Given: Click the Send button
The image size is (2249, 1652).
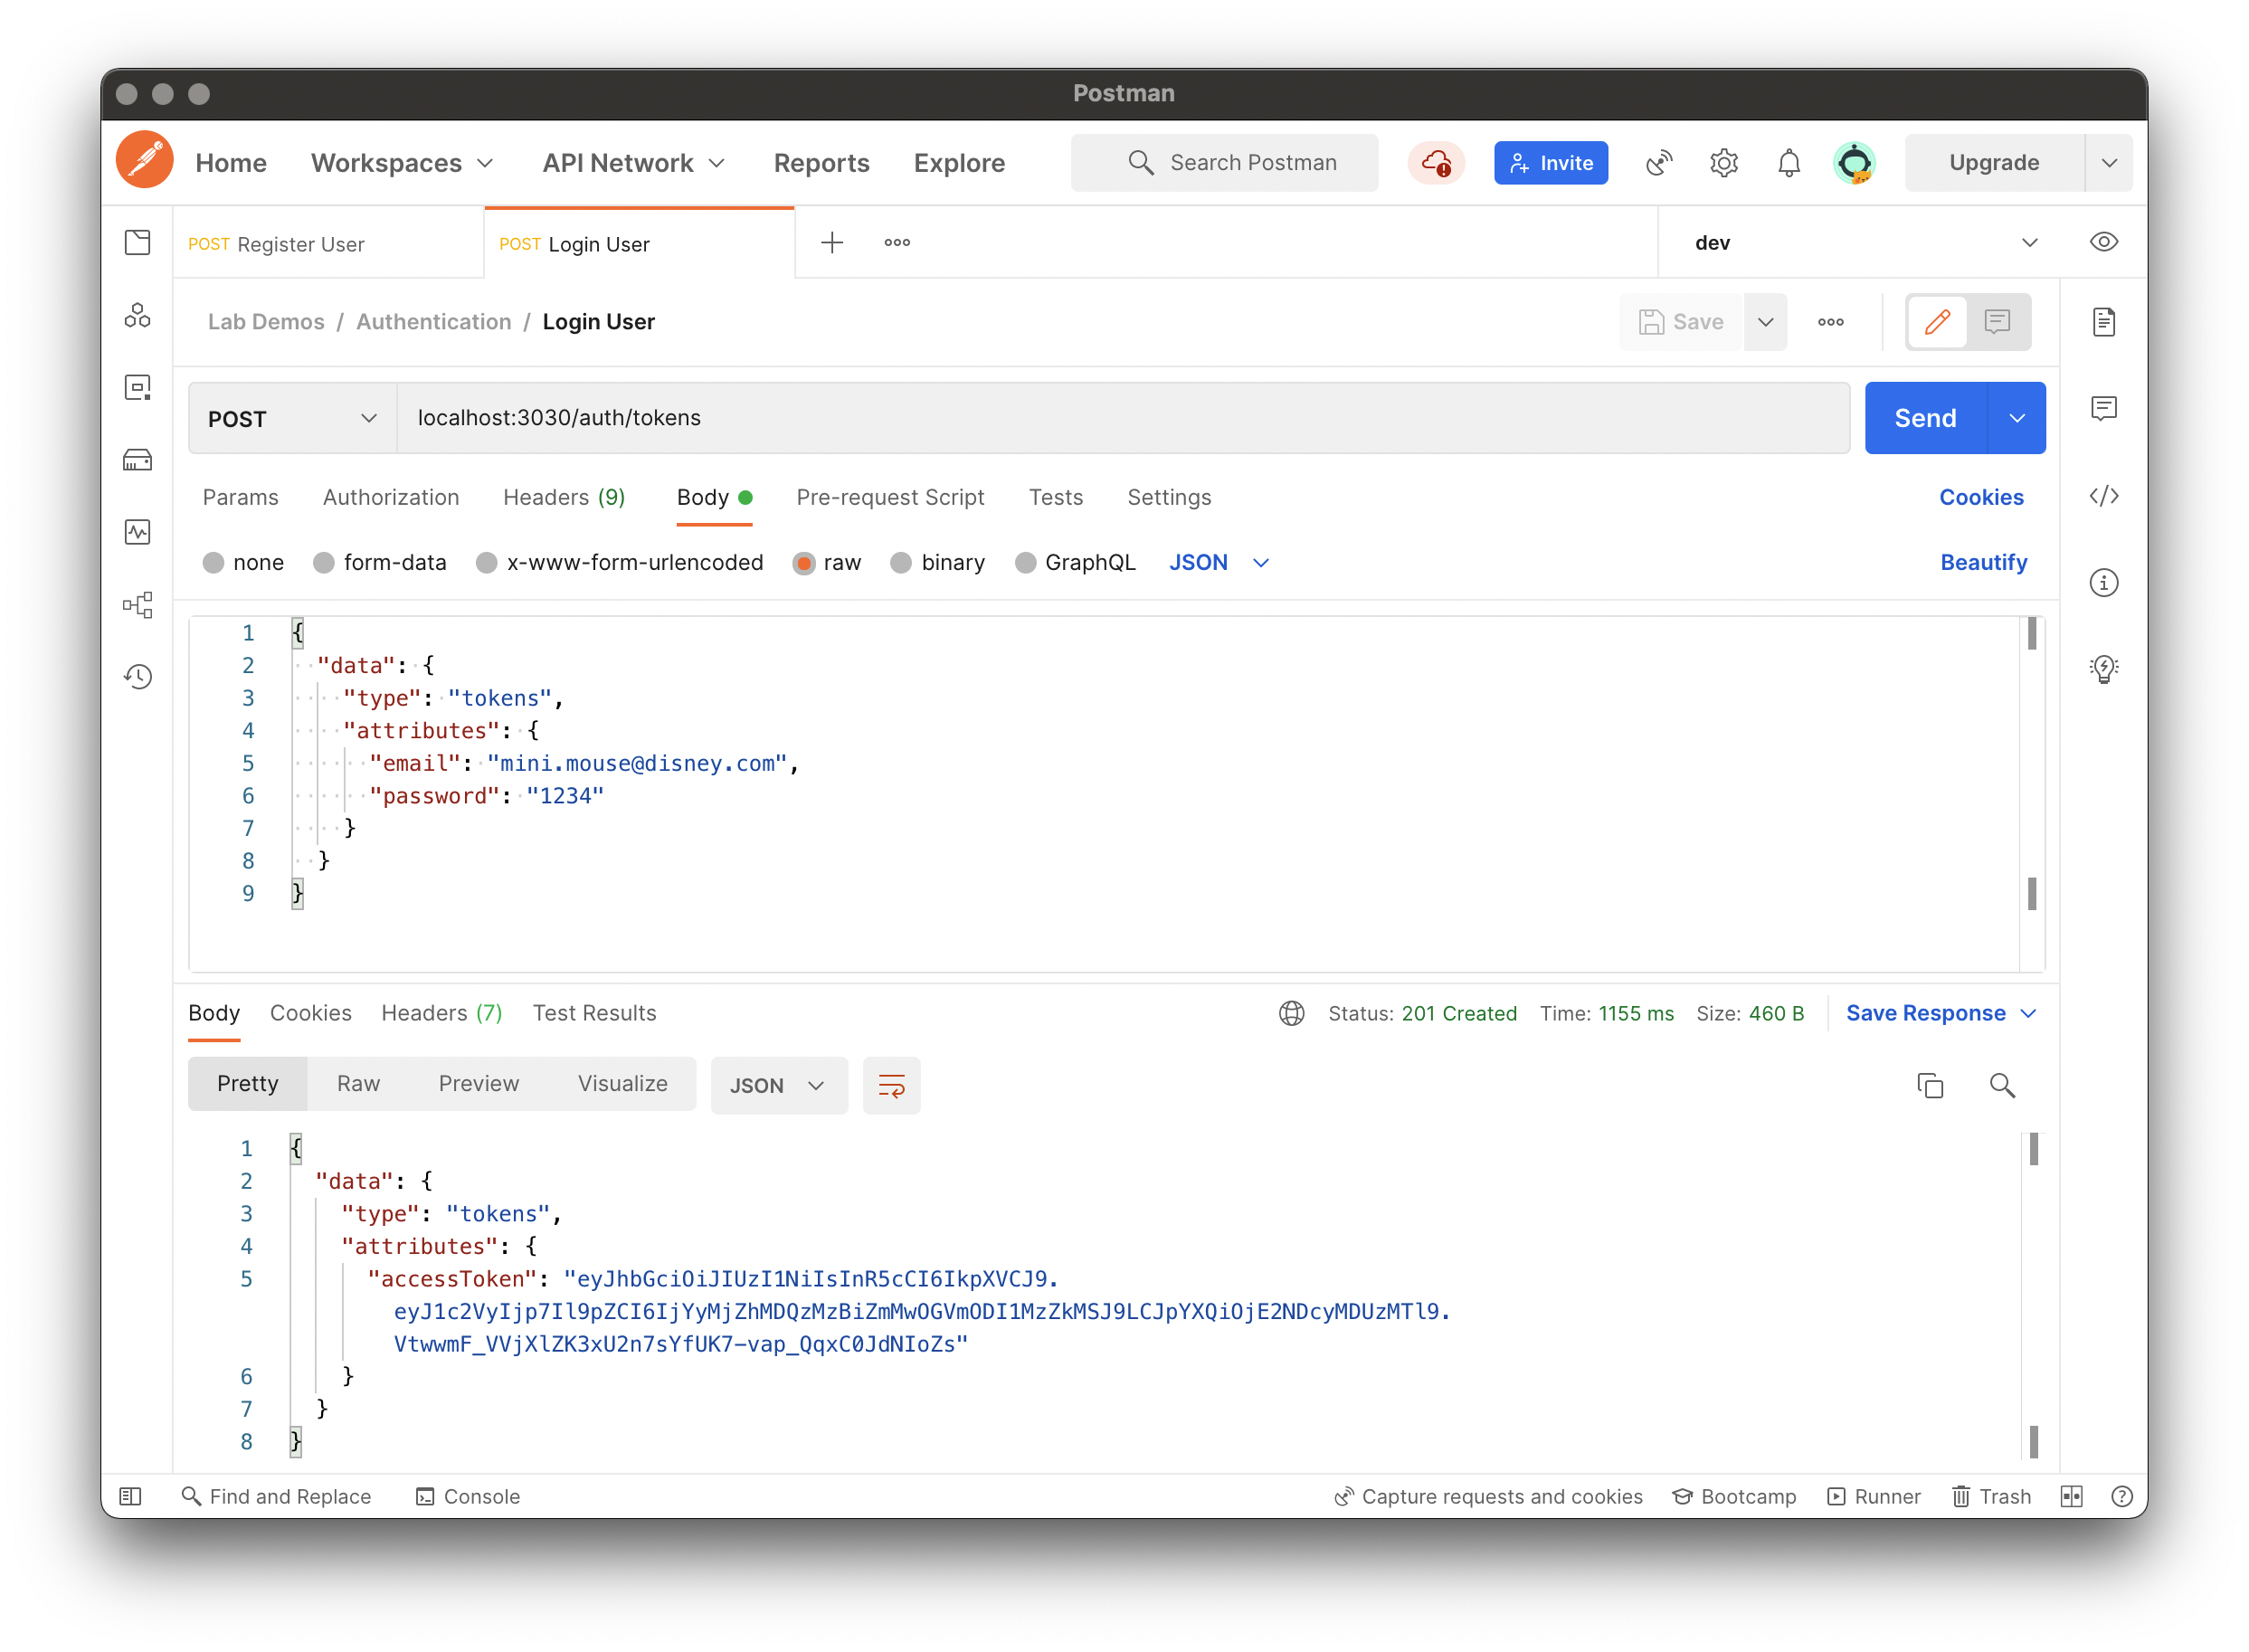Looking at the screenshot, I should [1926, 419].
